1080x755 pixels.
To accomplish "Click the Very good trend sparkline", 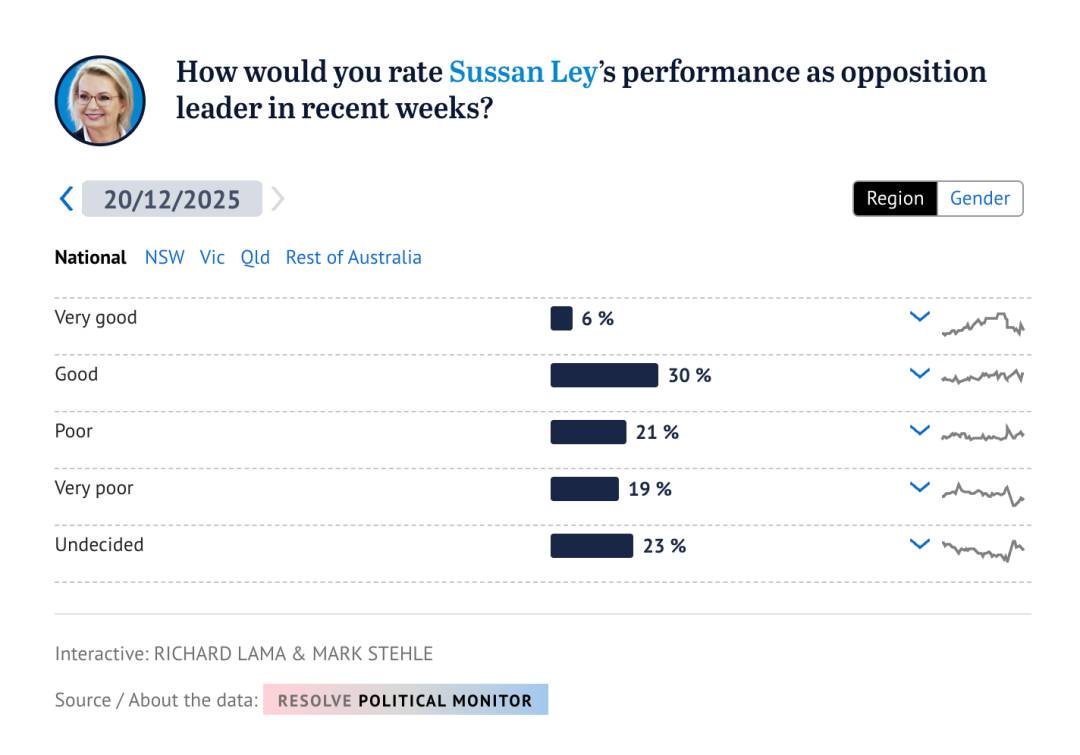I will (982, 325).
